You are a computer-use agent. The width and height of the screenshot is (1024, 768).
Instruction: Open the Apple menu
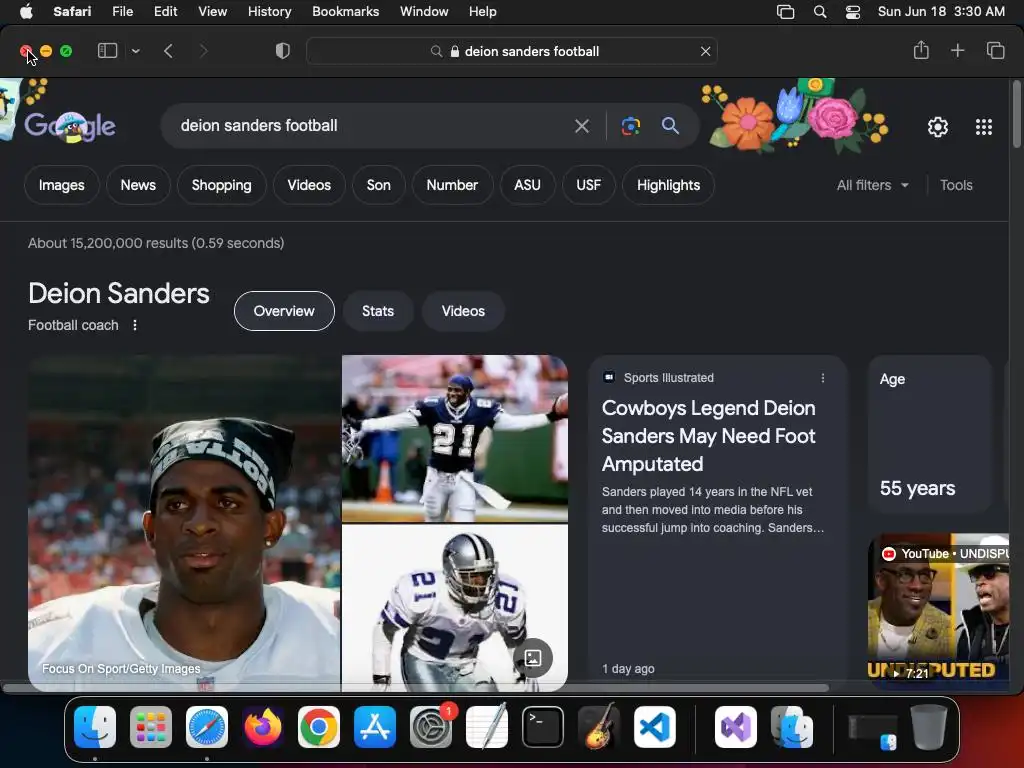click(x=26, y=12)
